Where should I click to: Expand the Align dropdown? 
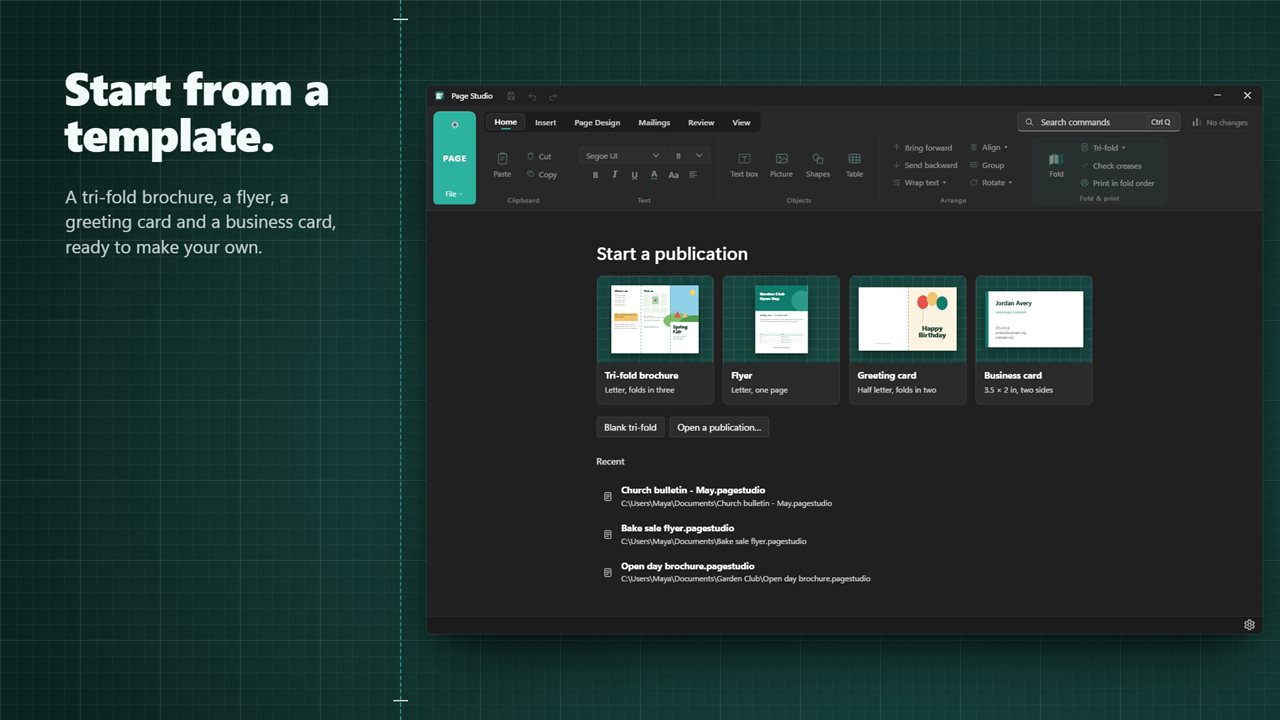(x=988, y=148)
